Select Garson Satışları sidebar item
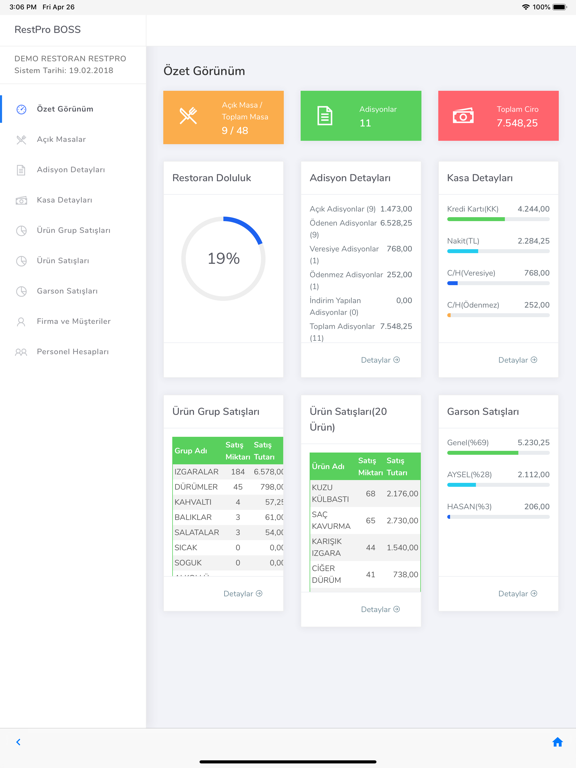The height and width of the screenshot is (768, 576). 73,291
